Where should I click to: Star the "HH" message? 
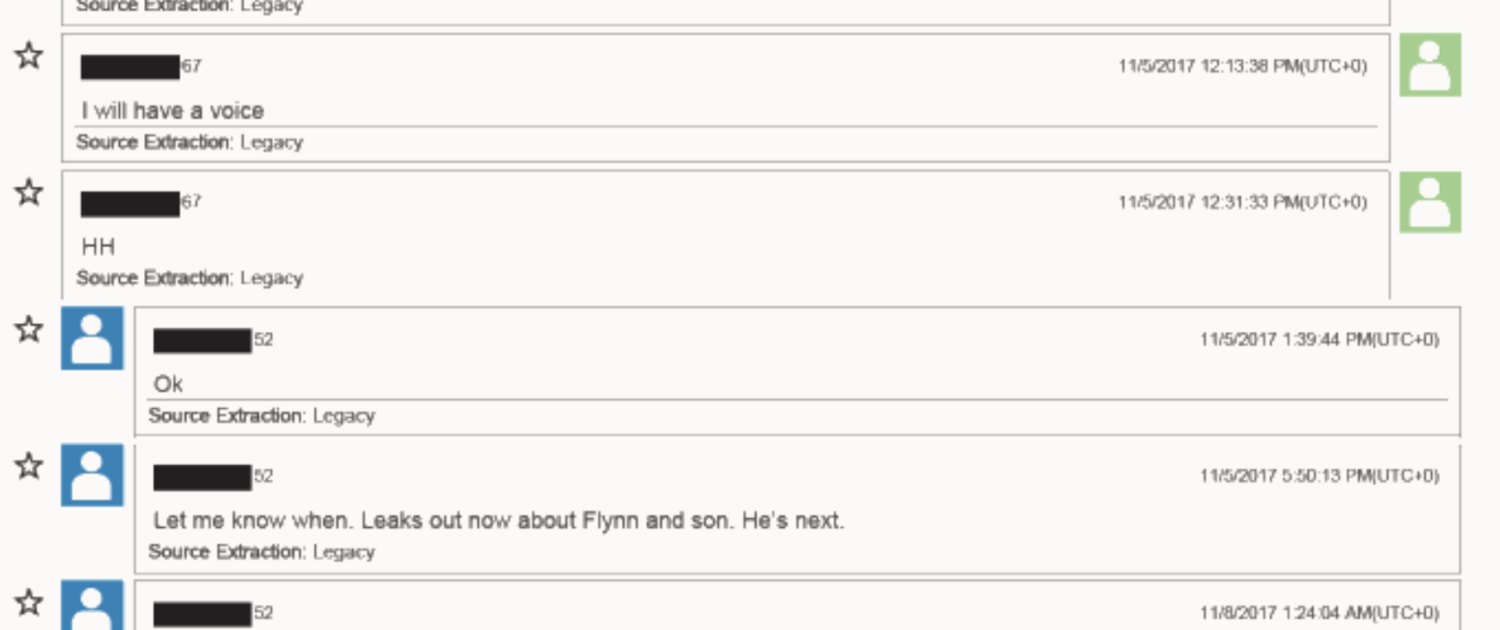(x=30, y=191)
